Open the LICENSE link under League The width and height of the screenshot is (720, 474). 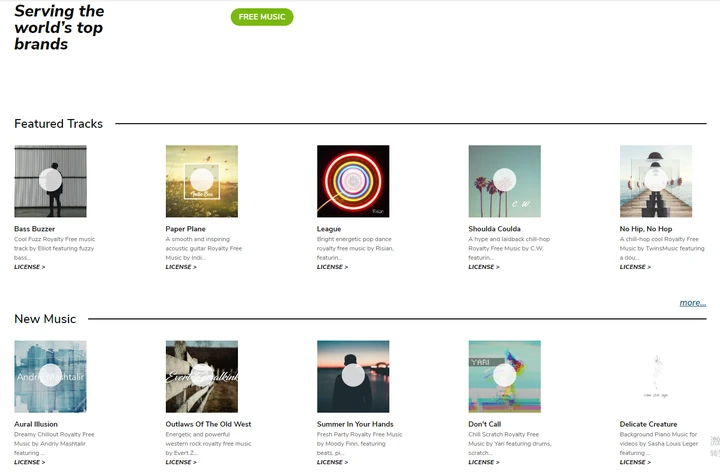click(332, 267)
